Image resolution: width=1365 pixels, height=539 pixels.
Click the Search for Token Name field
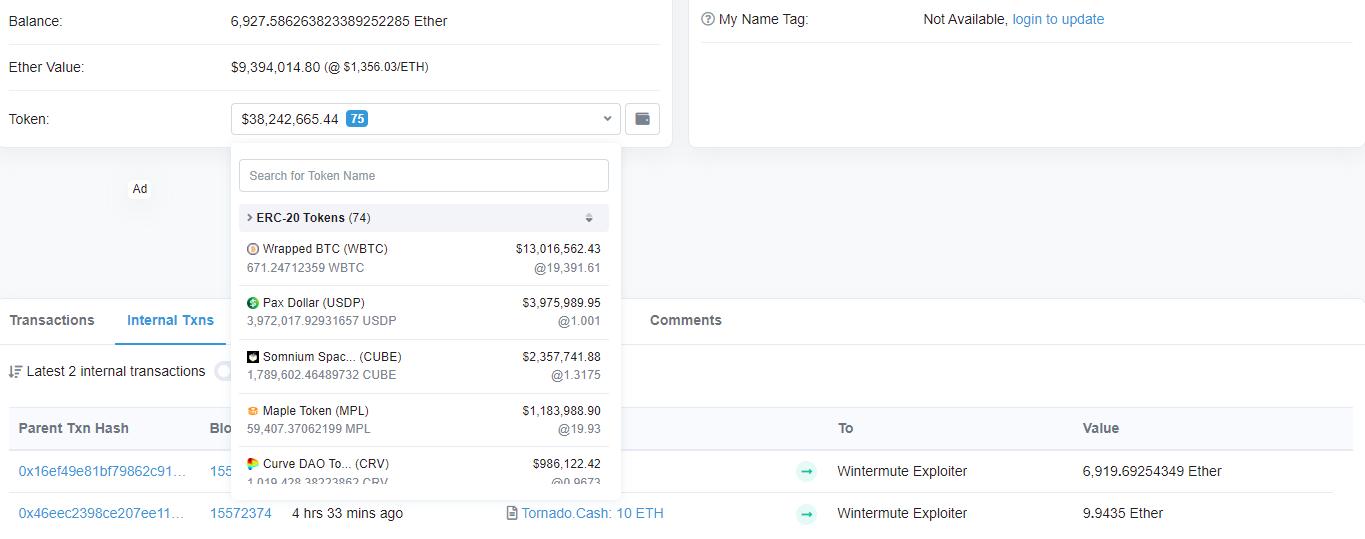423,175
